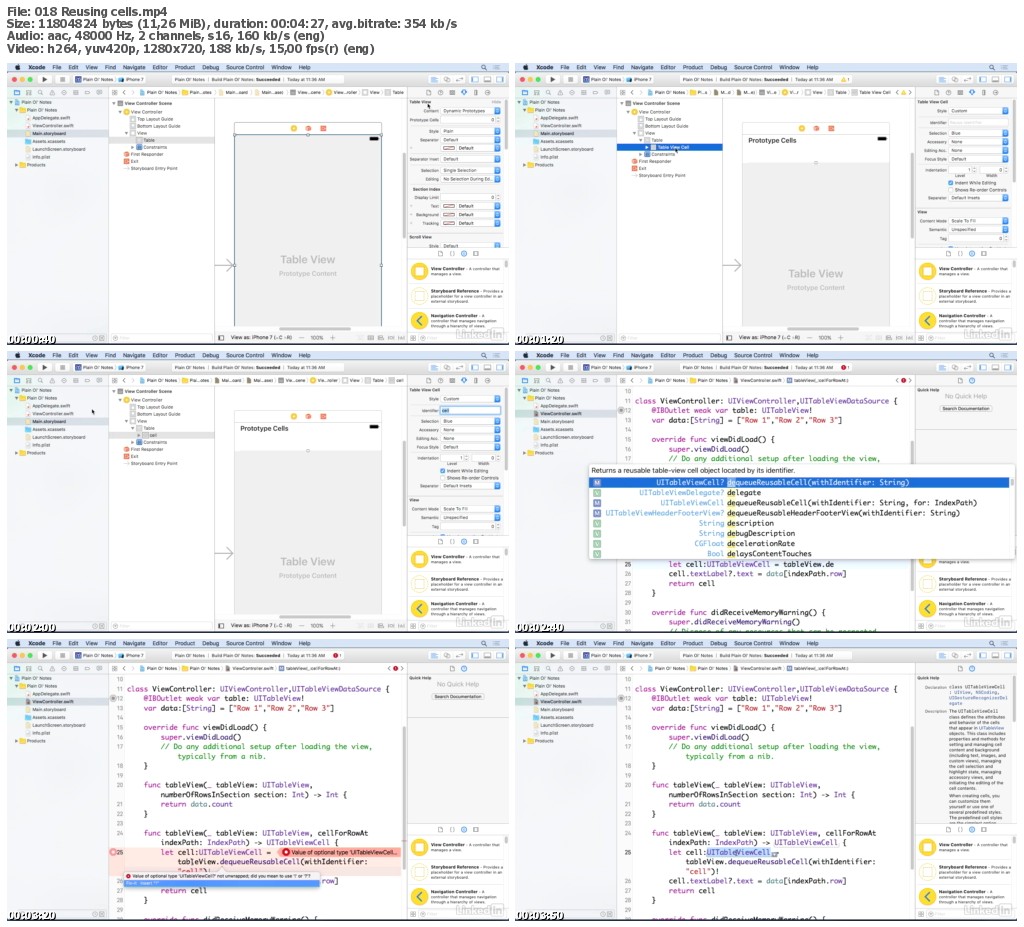The image size is (1024, 927).
Task: Toggle Indent While Editing in 00:01:20 frame
Action: (x=951, y=183)
